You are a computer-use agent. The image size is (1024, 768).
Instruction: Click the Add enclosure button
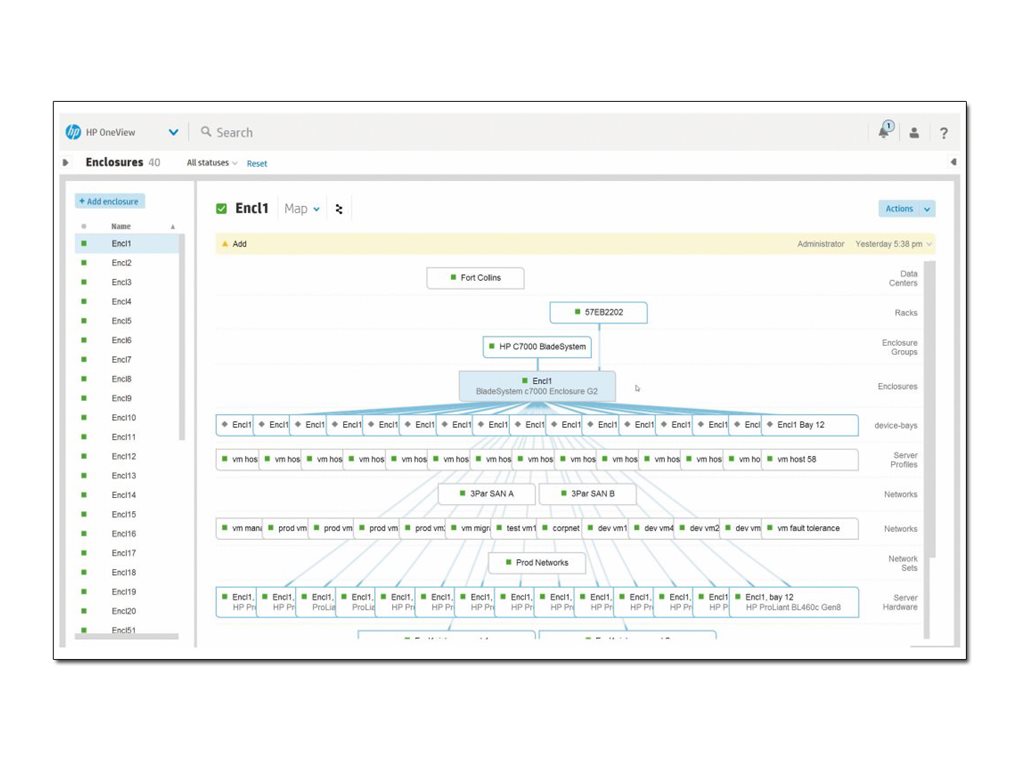coord(109,201)
